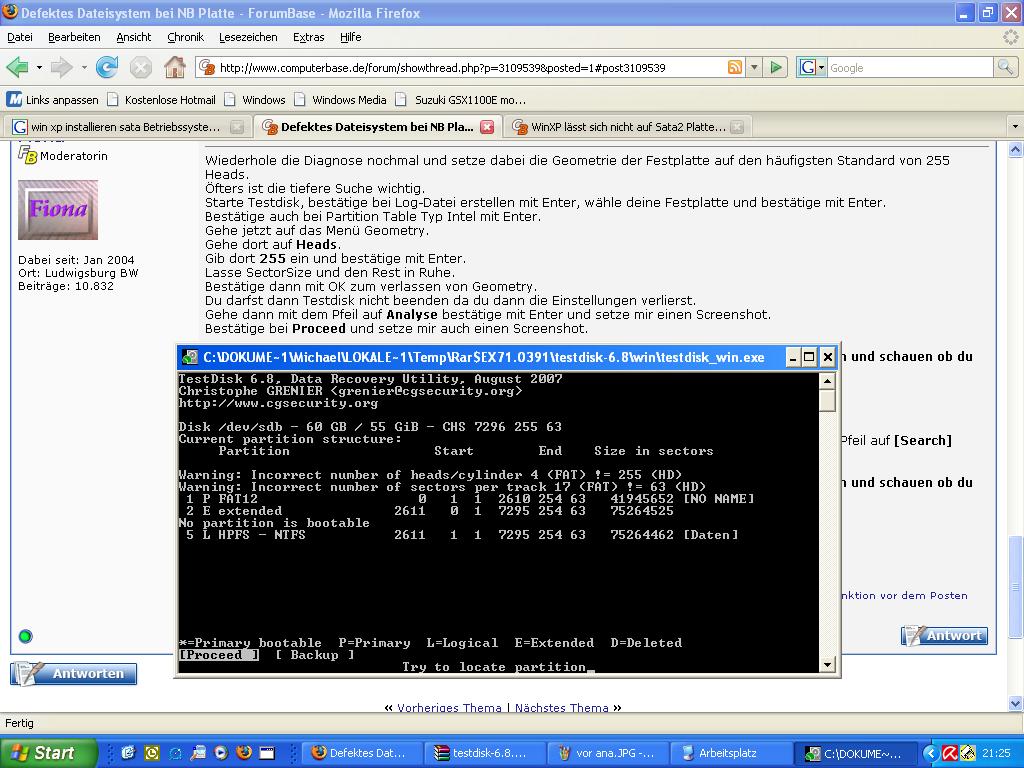Switch to vor ana.JPG taskbar button
The width and height of the screenshot is (1024, 768).
607,754
